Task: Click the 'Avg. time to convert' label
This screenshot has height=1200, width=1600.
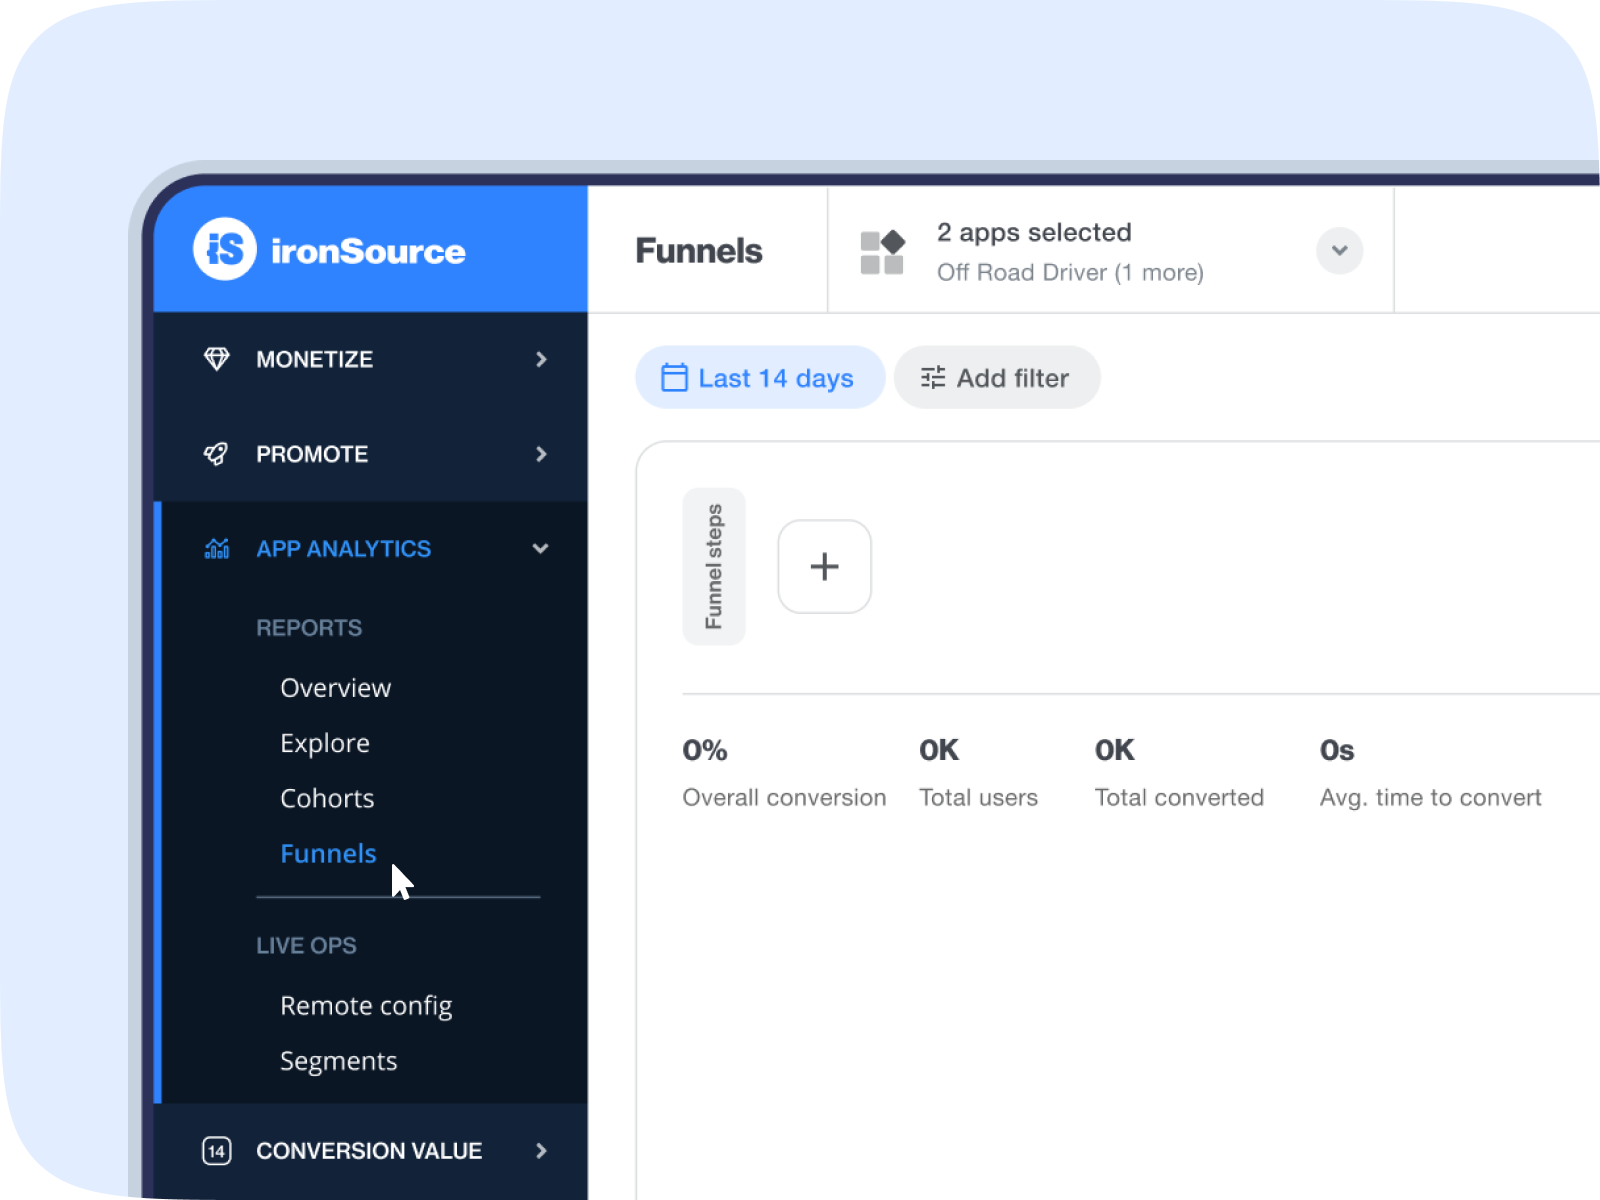Action: coord(1431,798)
